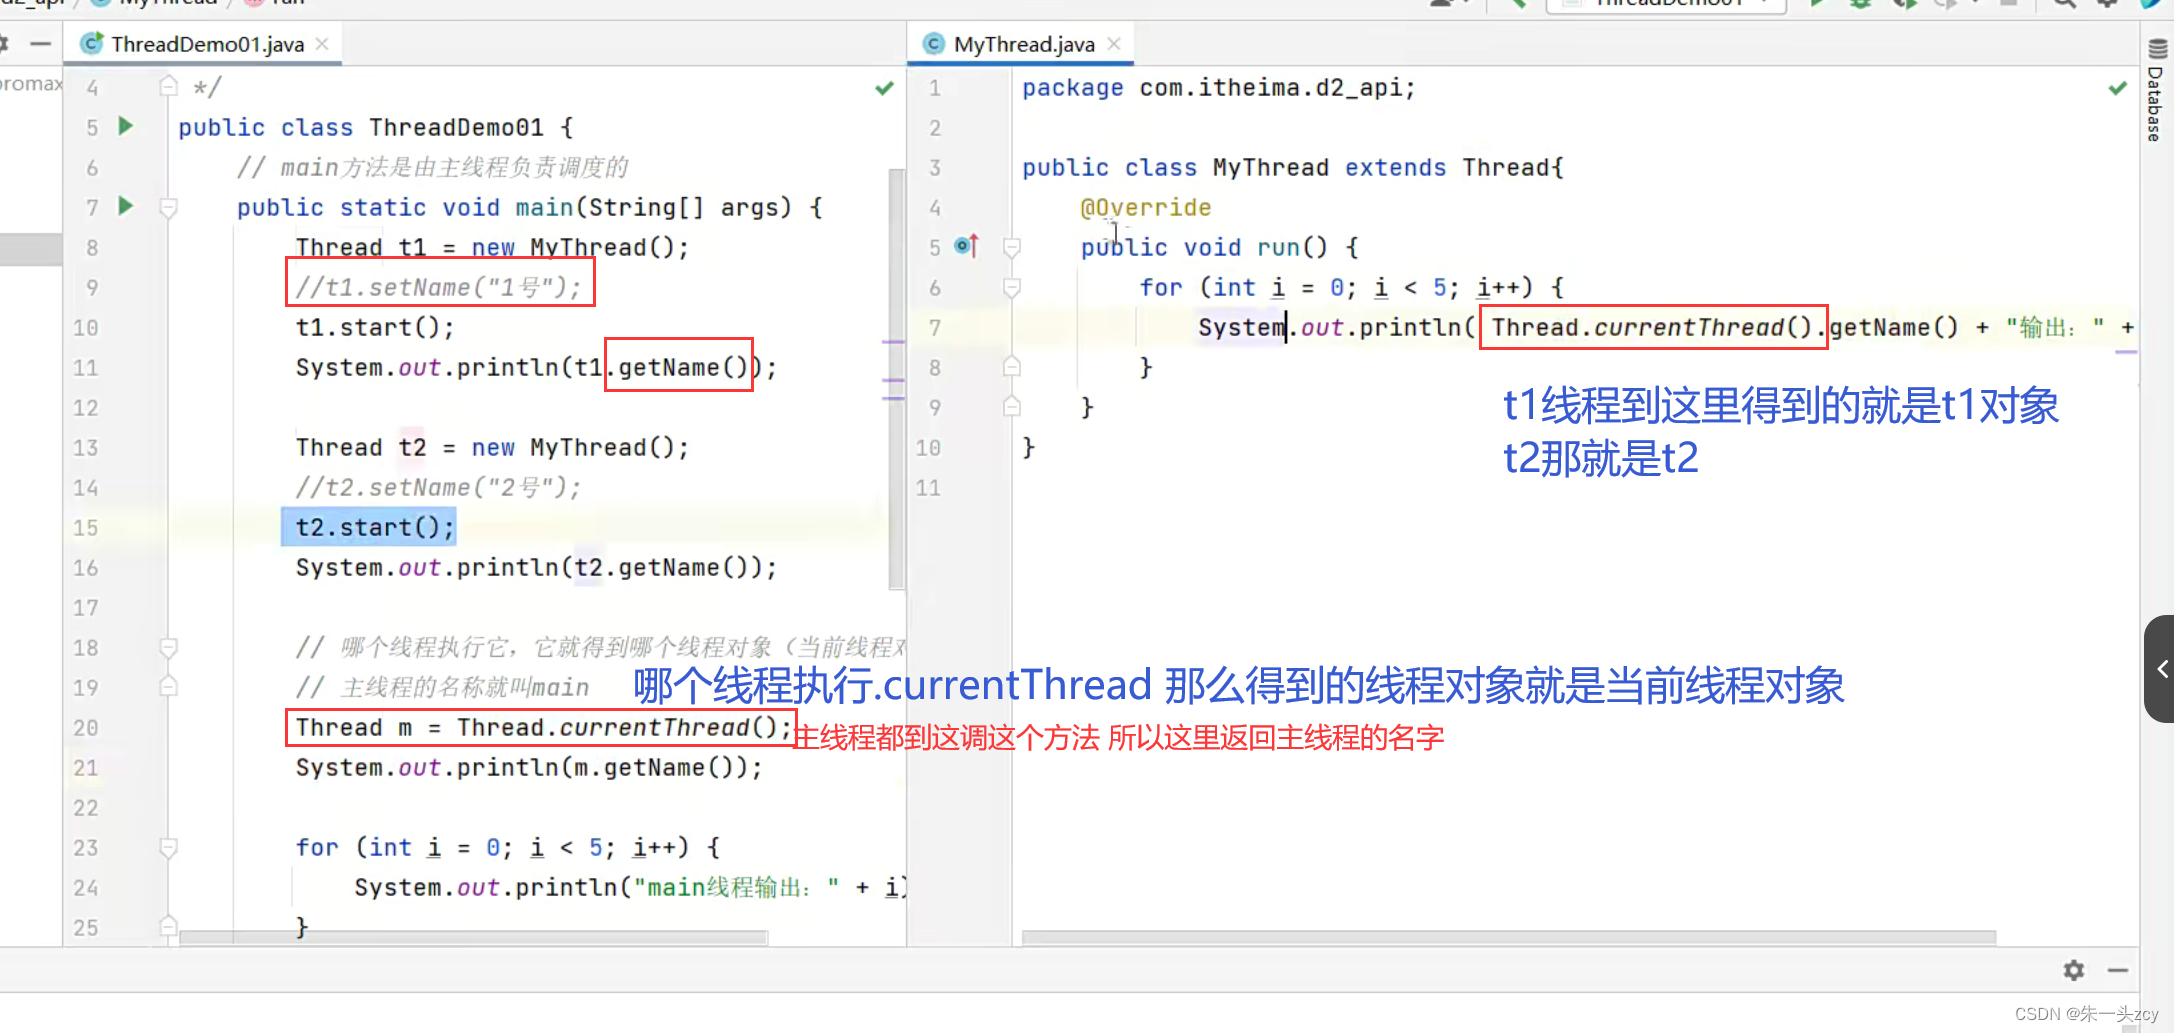Fold comment end marker at line 19
The height and width of the screenshot is (1033, 2174).
pyautogui.click(x=169, y=687)
